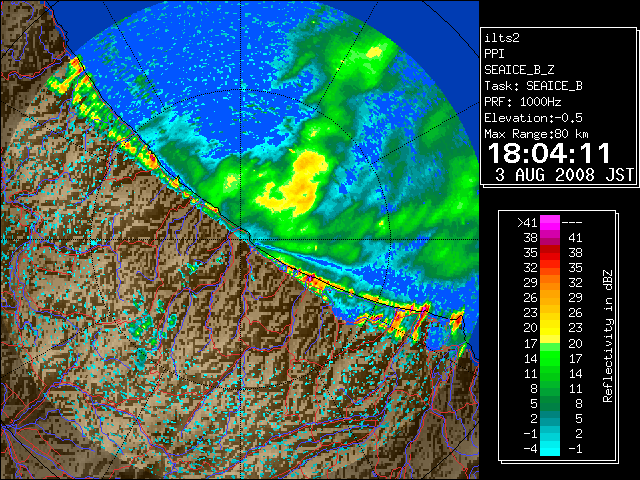The image size is (640, 480).
Task: Select the Elevation:-0.5 text
Action: tap(533, 118)
